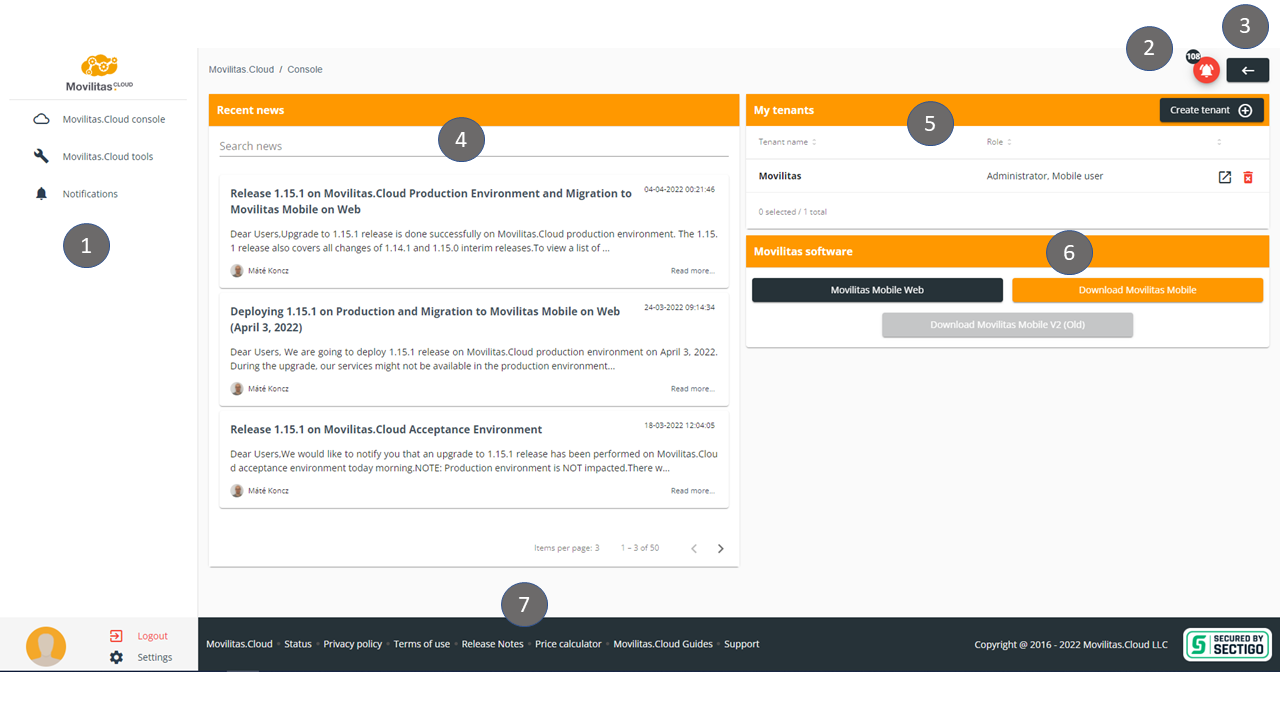1280x720 pixels.
Task: Click the bell icon beside Notifications
Action: [x=41, y=194]
